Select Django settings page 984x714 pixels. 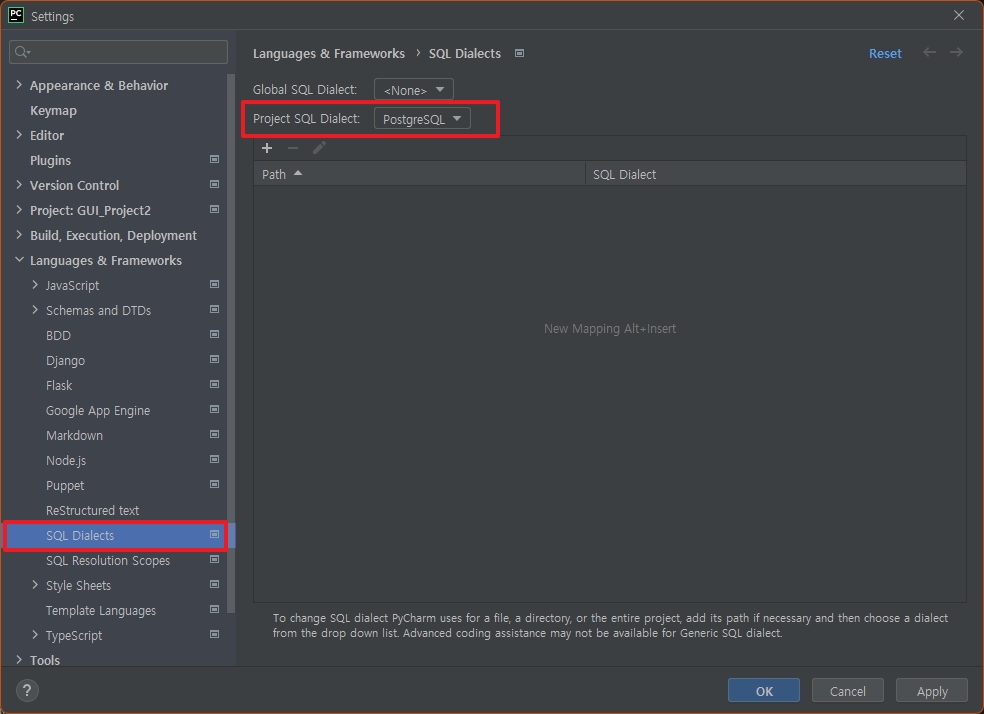tap(65, 361)
